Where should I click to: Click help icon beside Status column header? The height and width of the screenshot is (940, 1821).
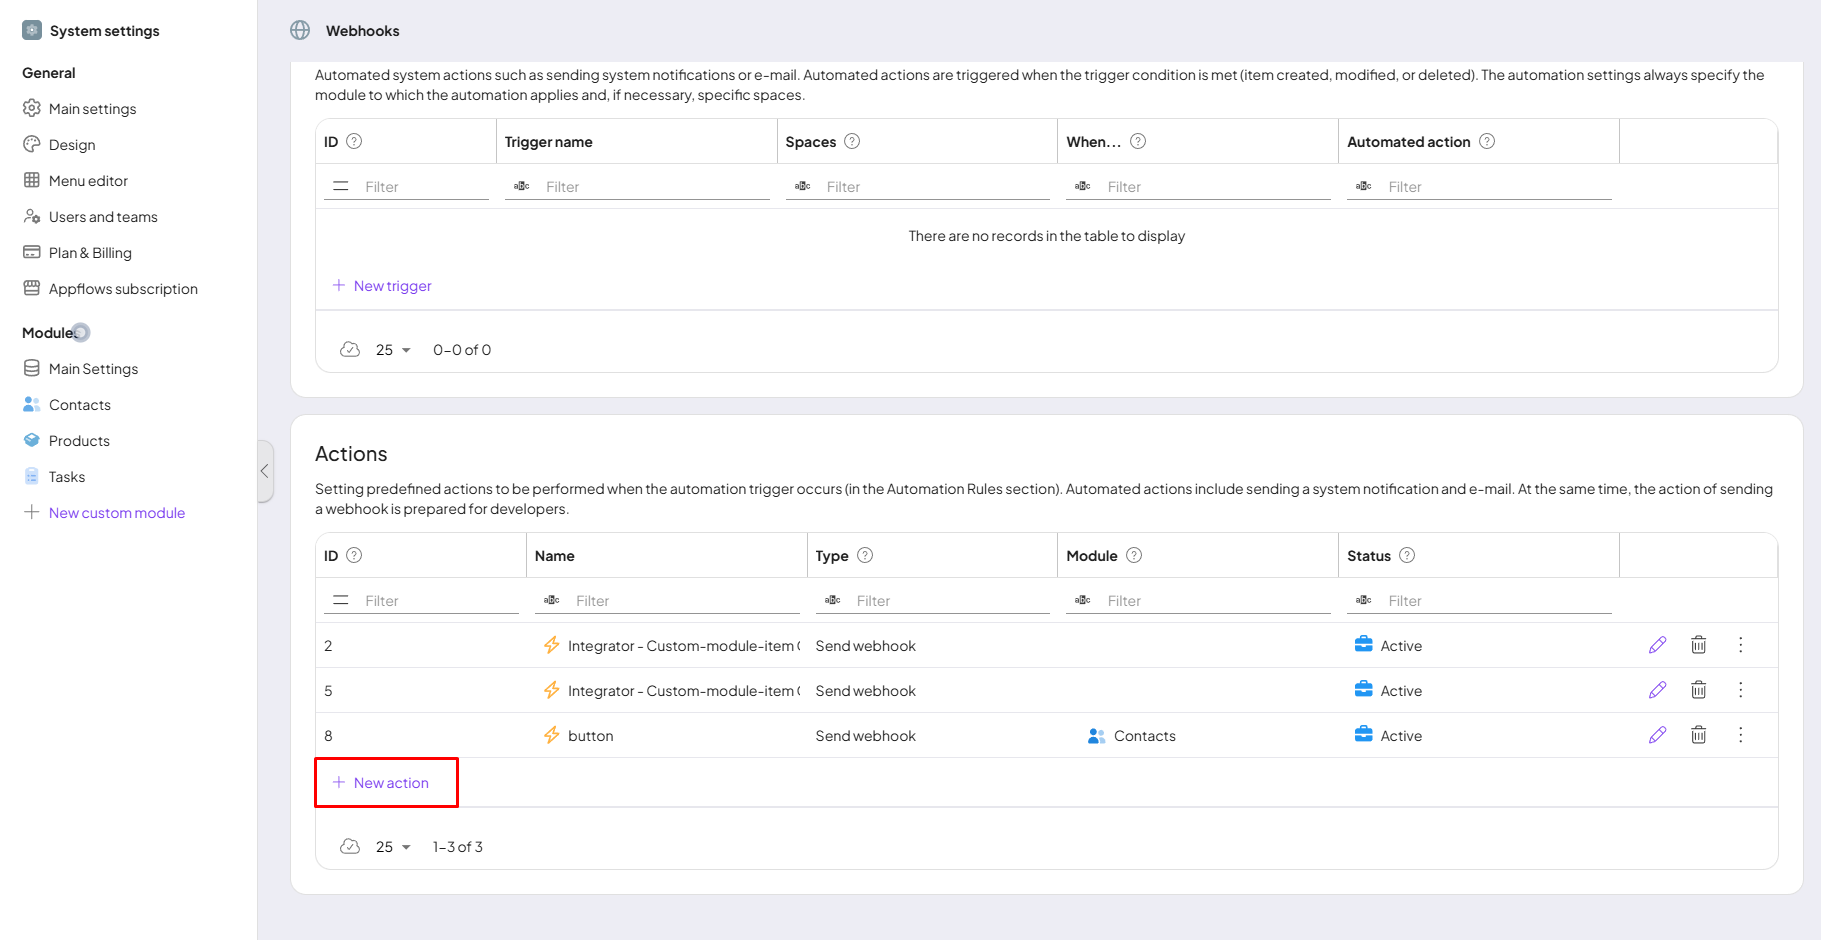click(1407, 556)
